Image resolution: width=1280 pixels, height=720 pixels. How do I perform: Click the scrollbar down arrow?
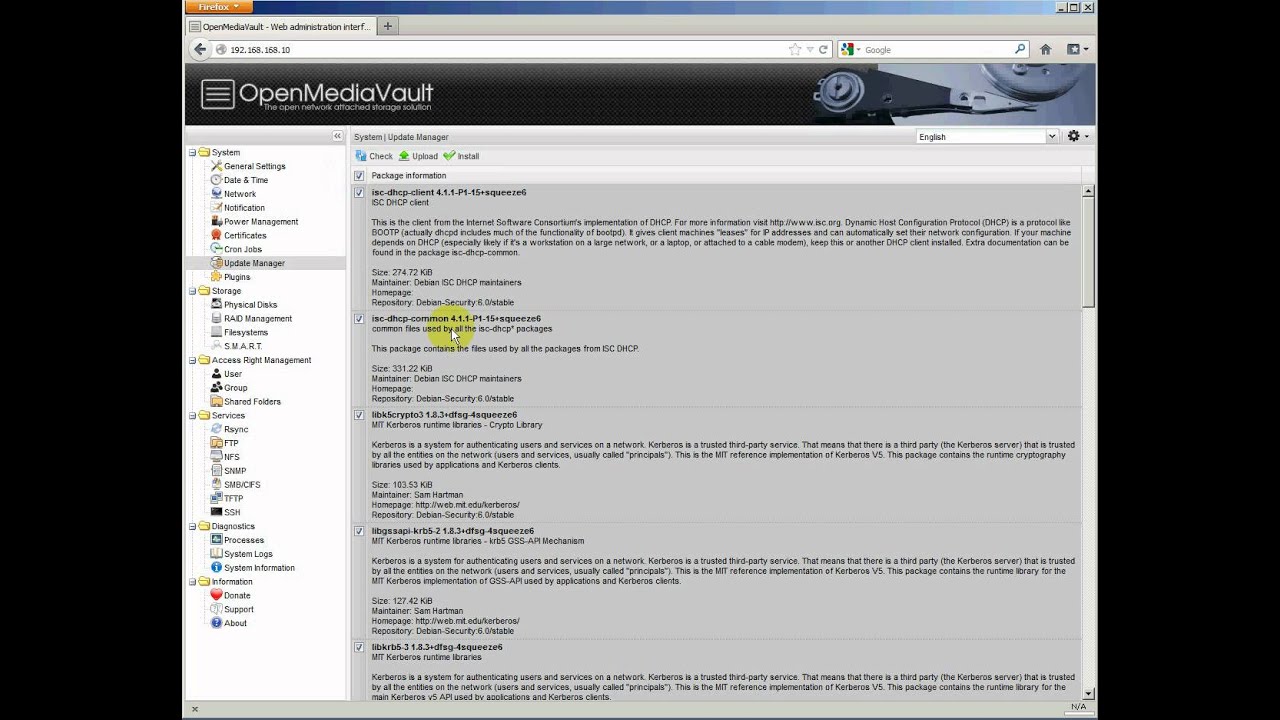coord(1088,693)
